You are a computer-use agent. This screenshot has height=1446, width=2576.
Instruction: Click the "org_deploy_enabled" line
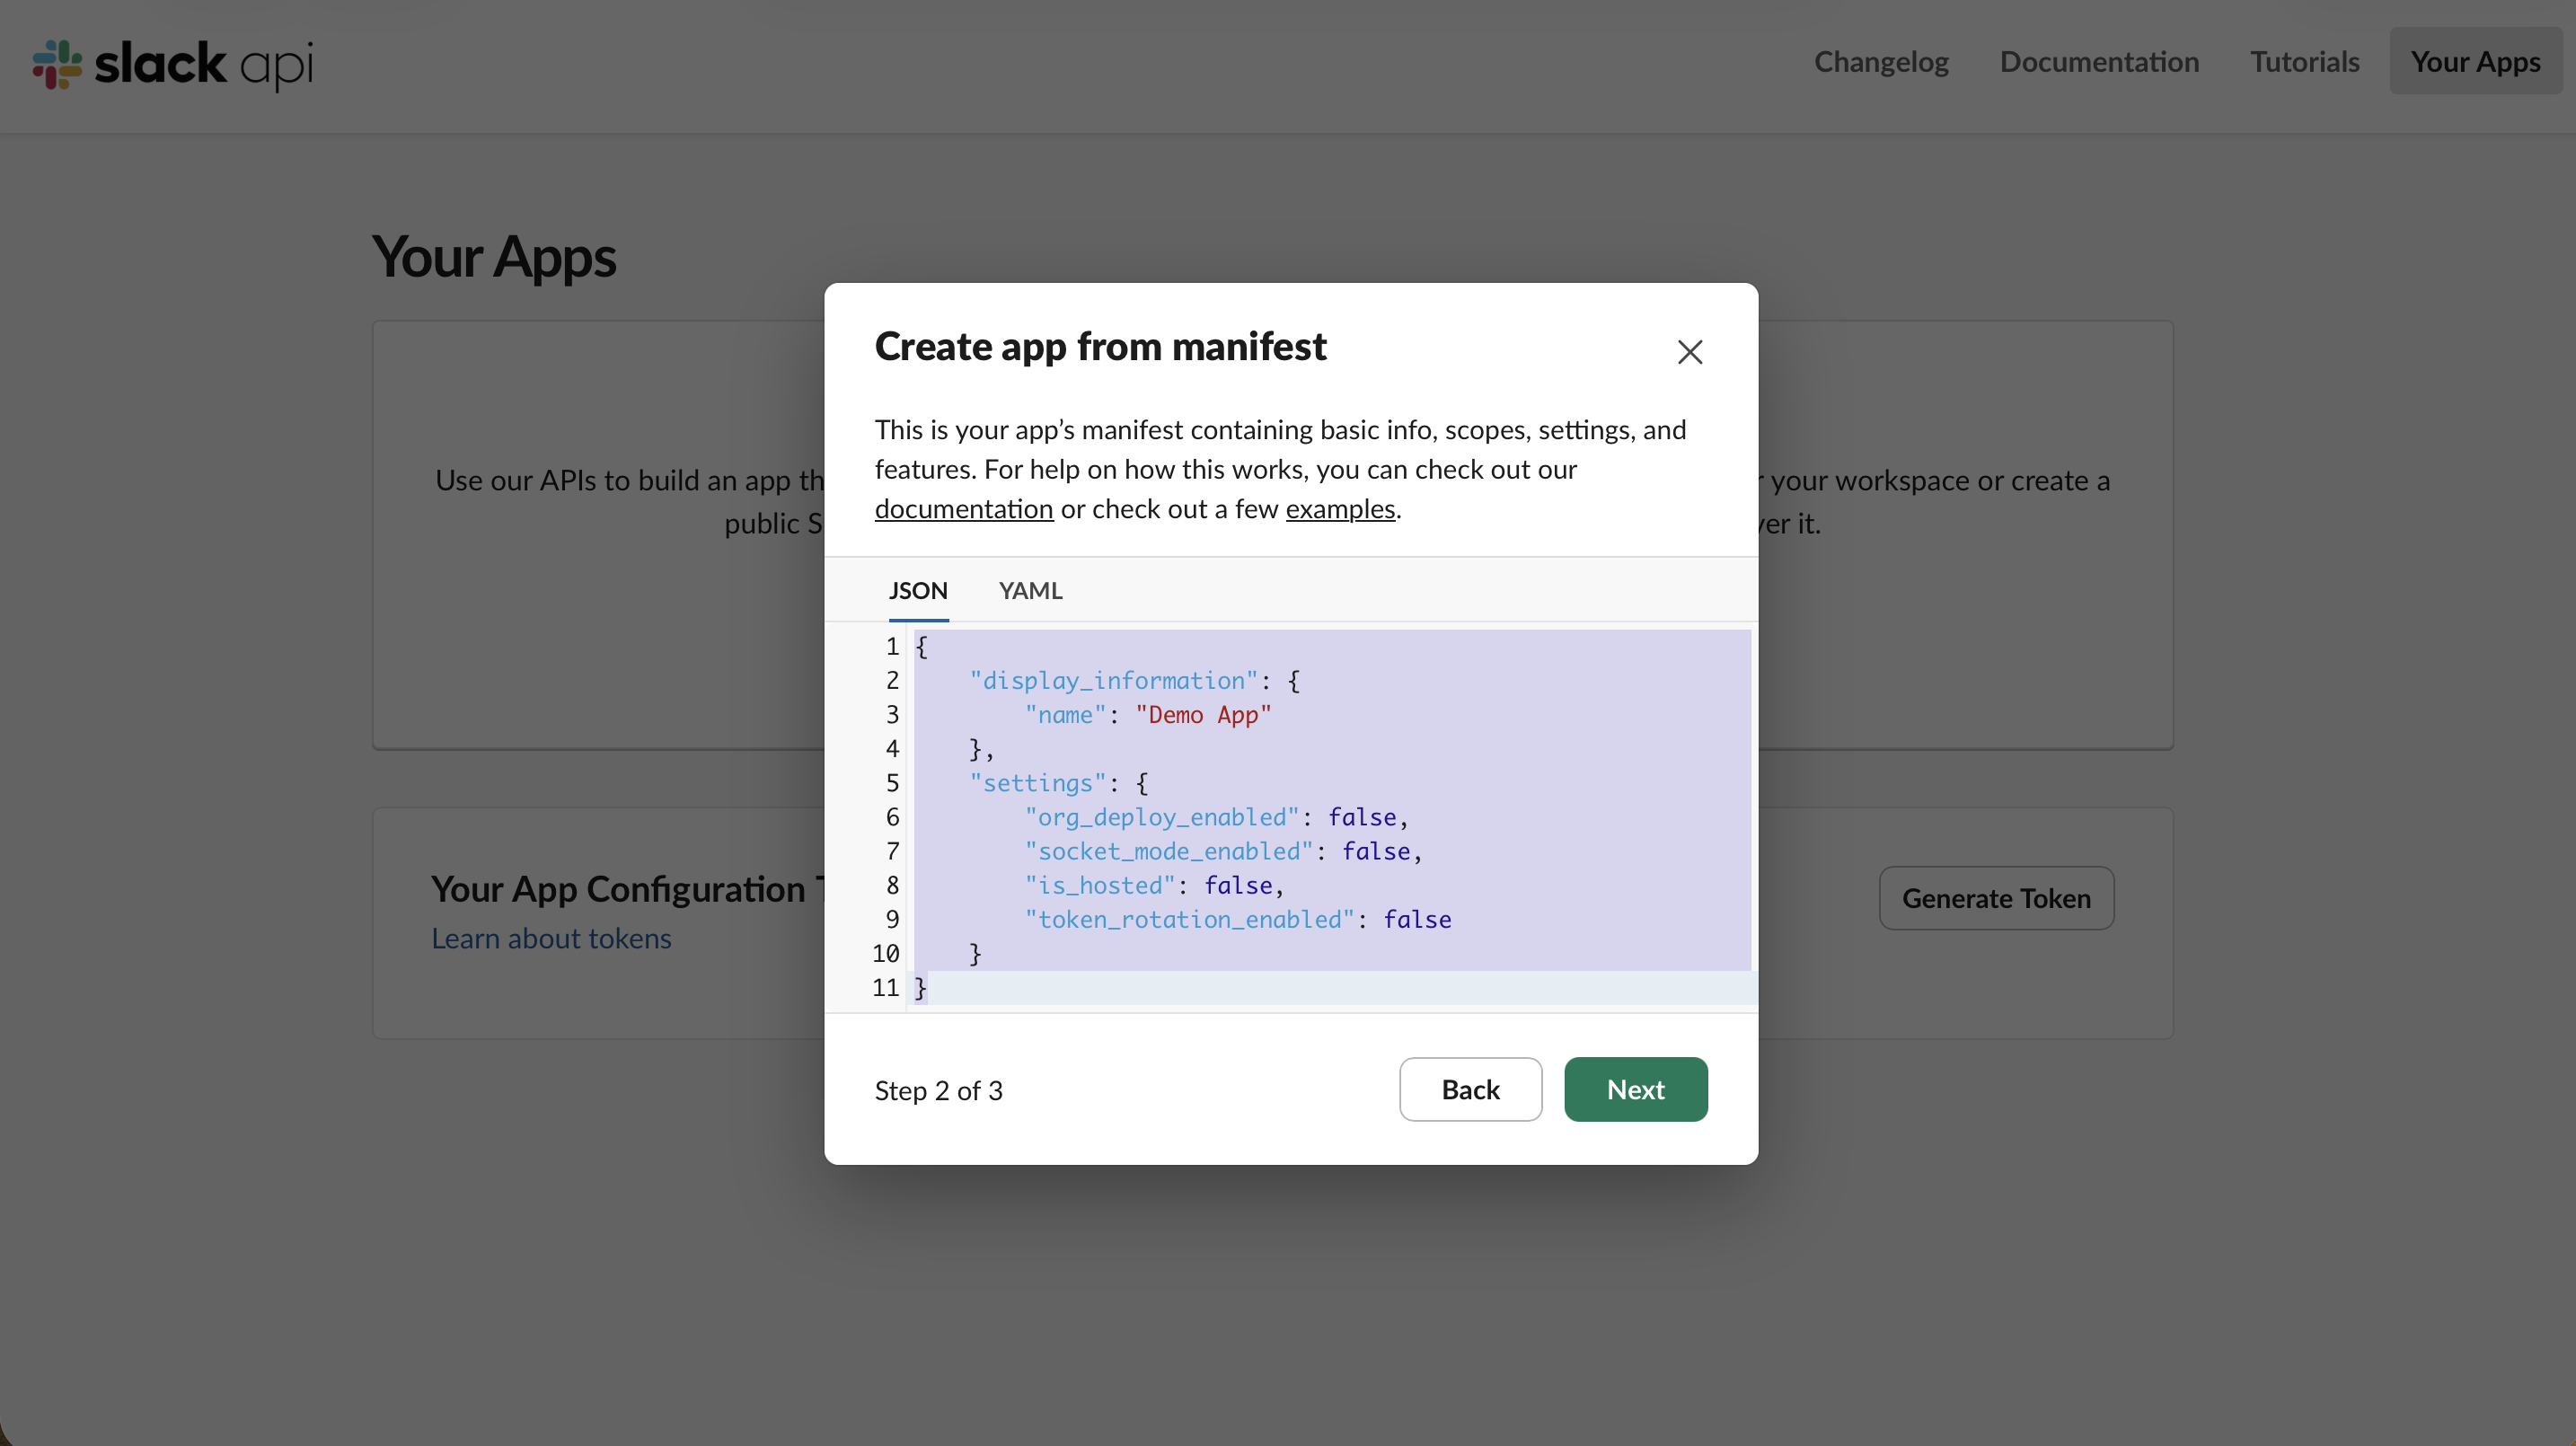pos(1216,817)
